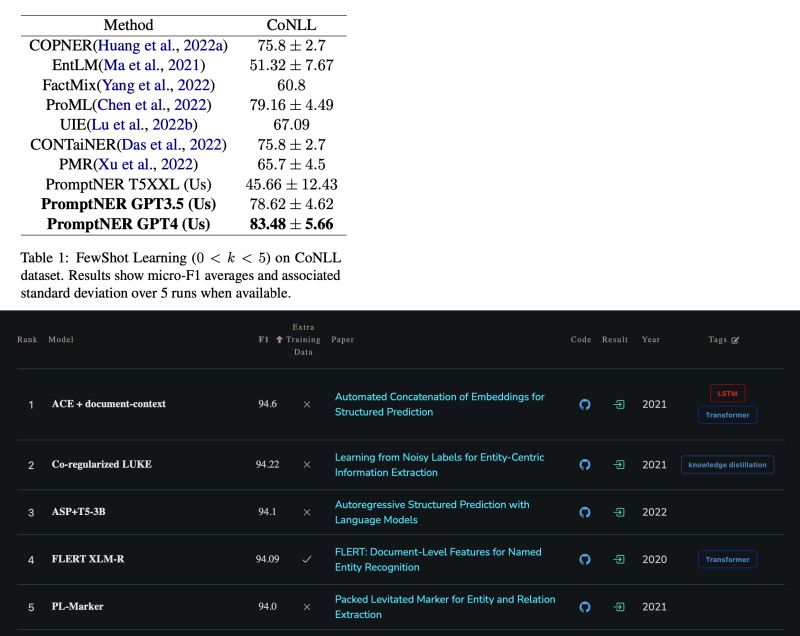View result icon for ASP+T5-3B row

tap(620, 512)
